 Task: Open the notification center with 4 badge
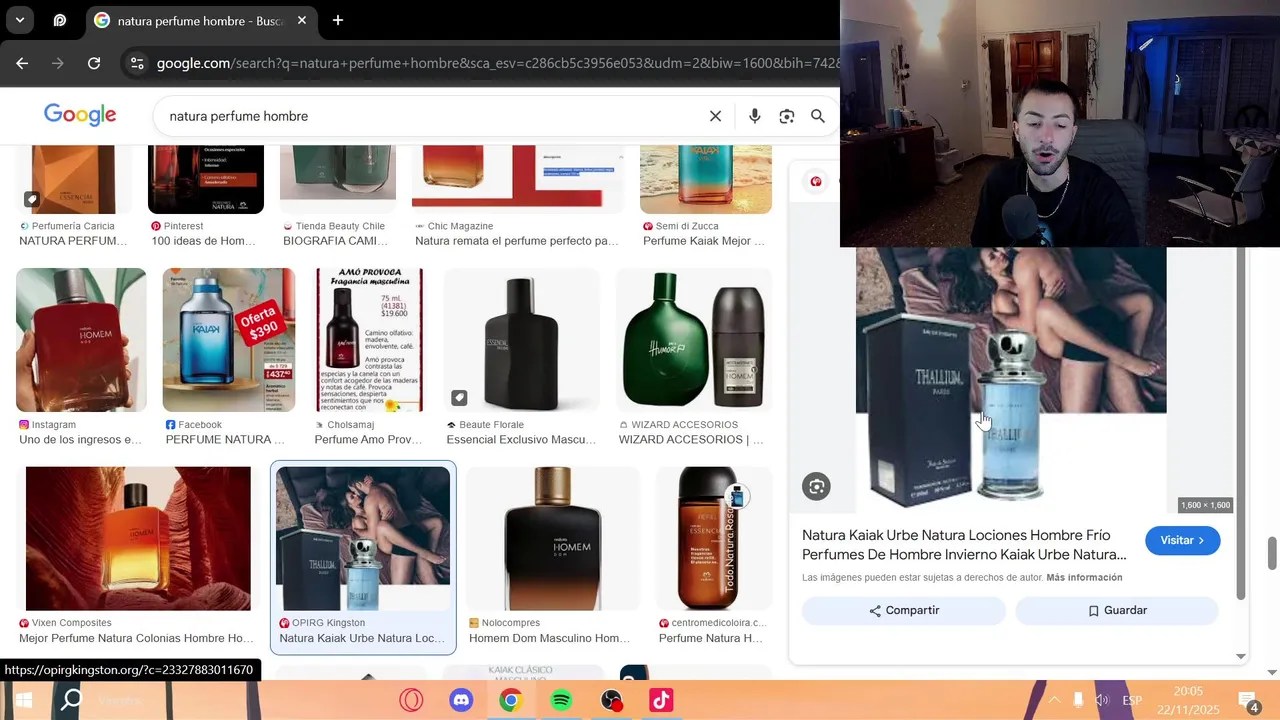pos(1248,701)
